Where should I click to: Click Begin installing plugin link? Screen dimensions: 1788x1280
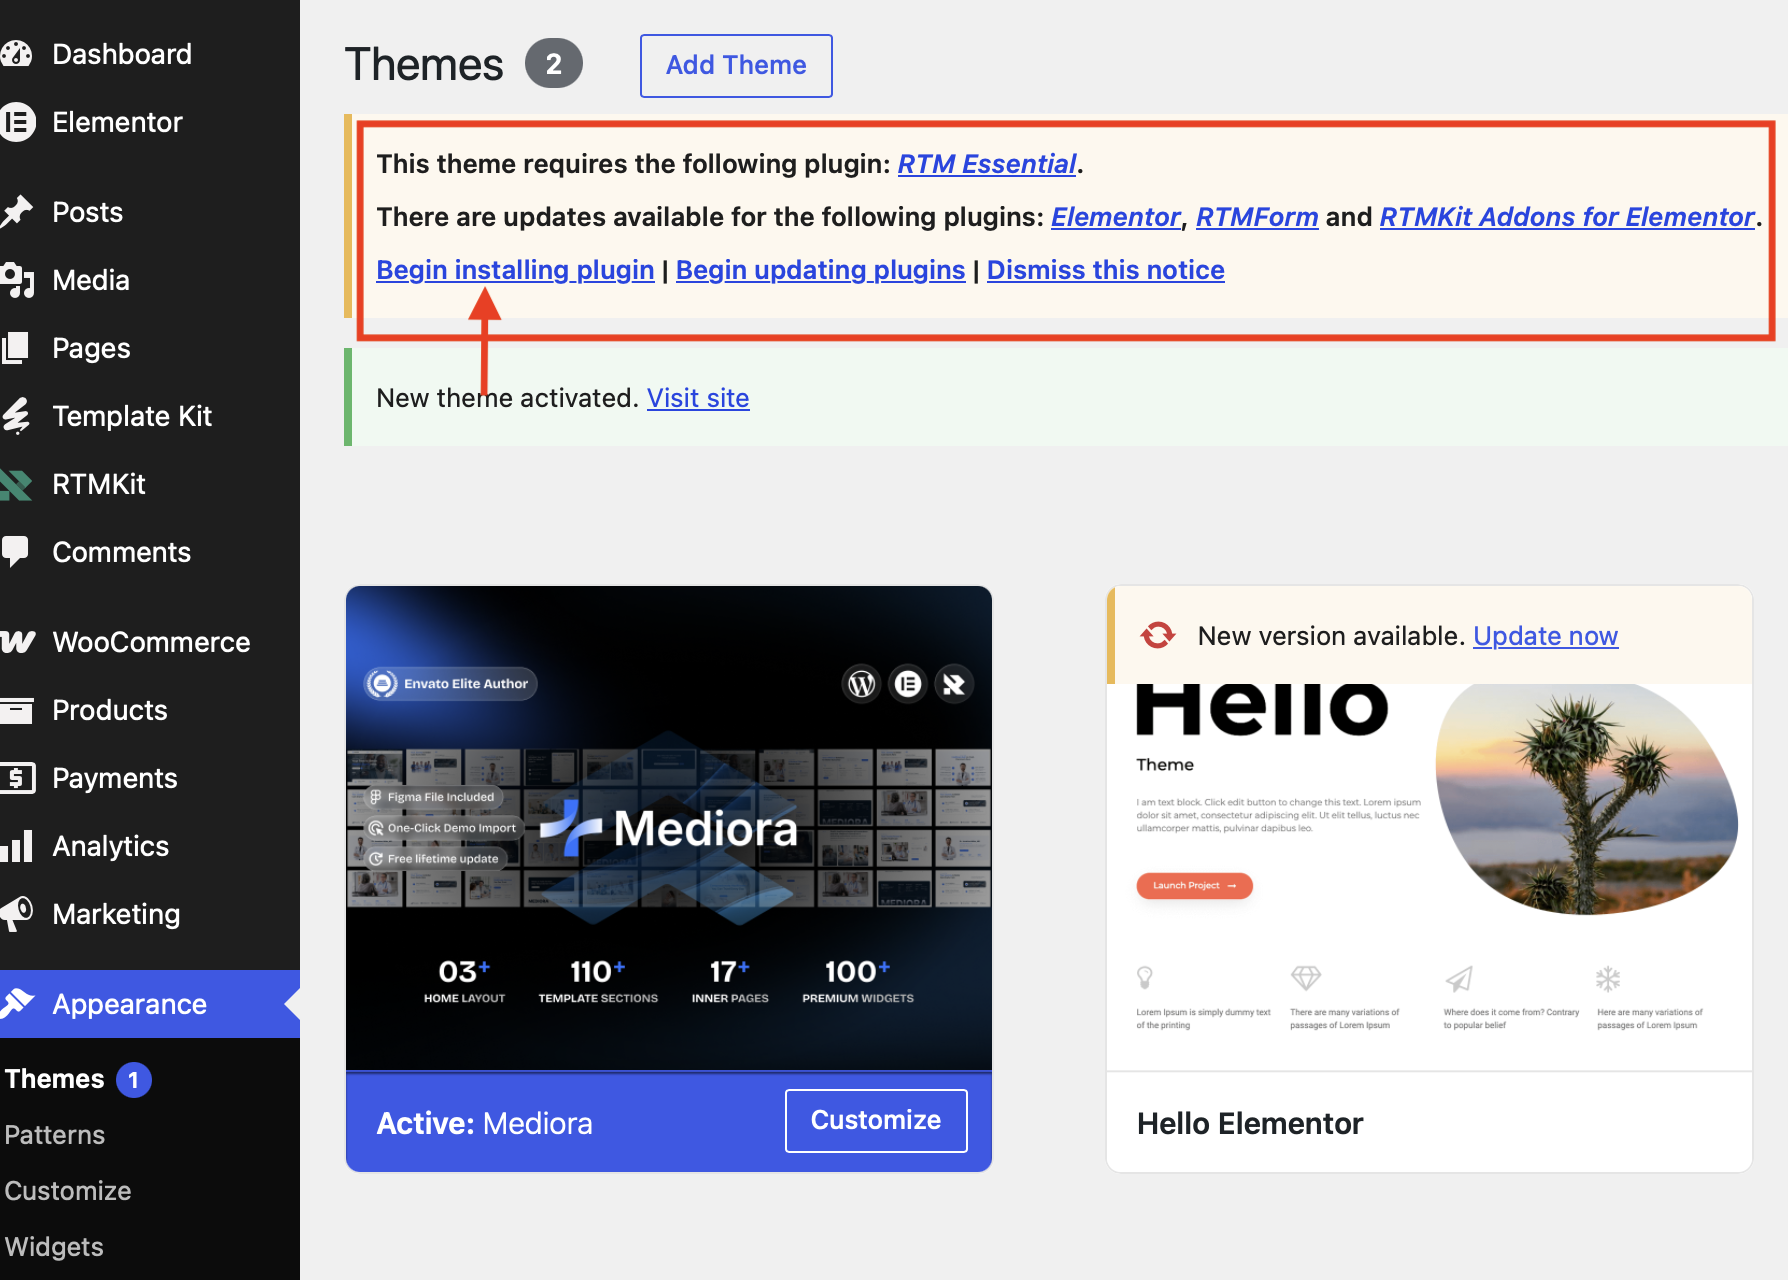point(515,270)
